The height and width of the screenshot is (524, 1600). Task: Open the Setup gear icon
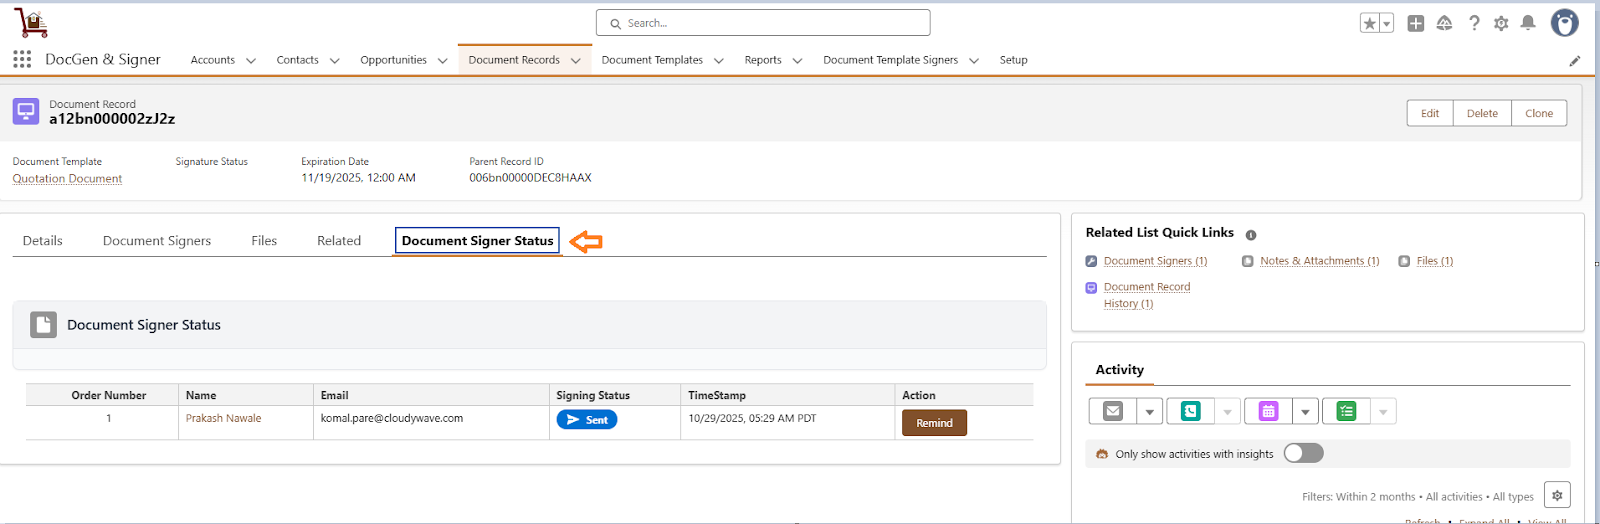pos(1501,23)
